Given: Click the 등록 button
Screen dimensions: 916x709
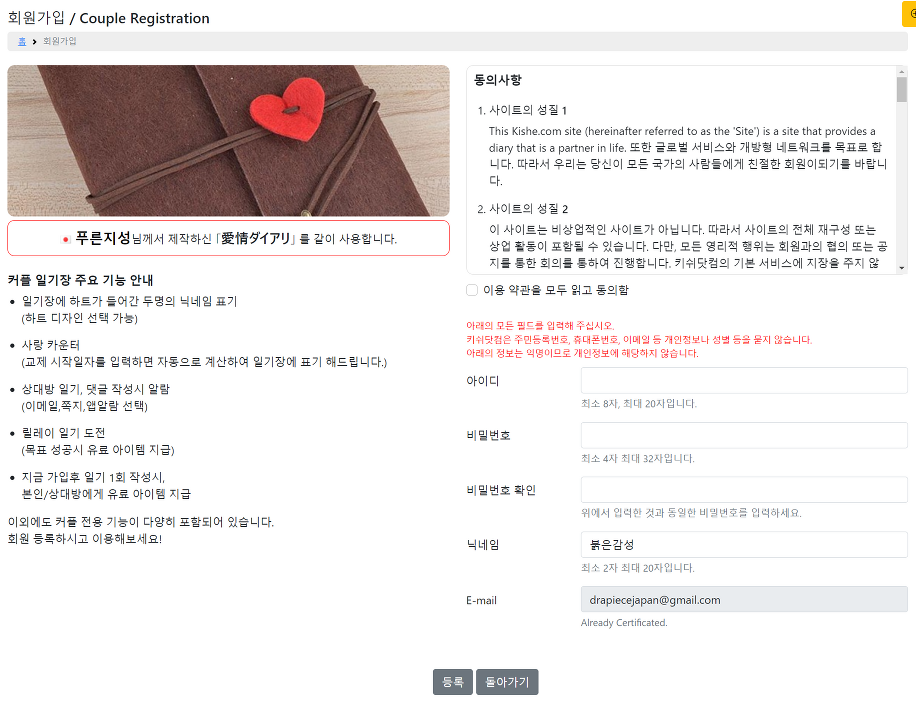Looking at the screenshot, I should pyautogui.click(x=453, y=682).
